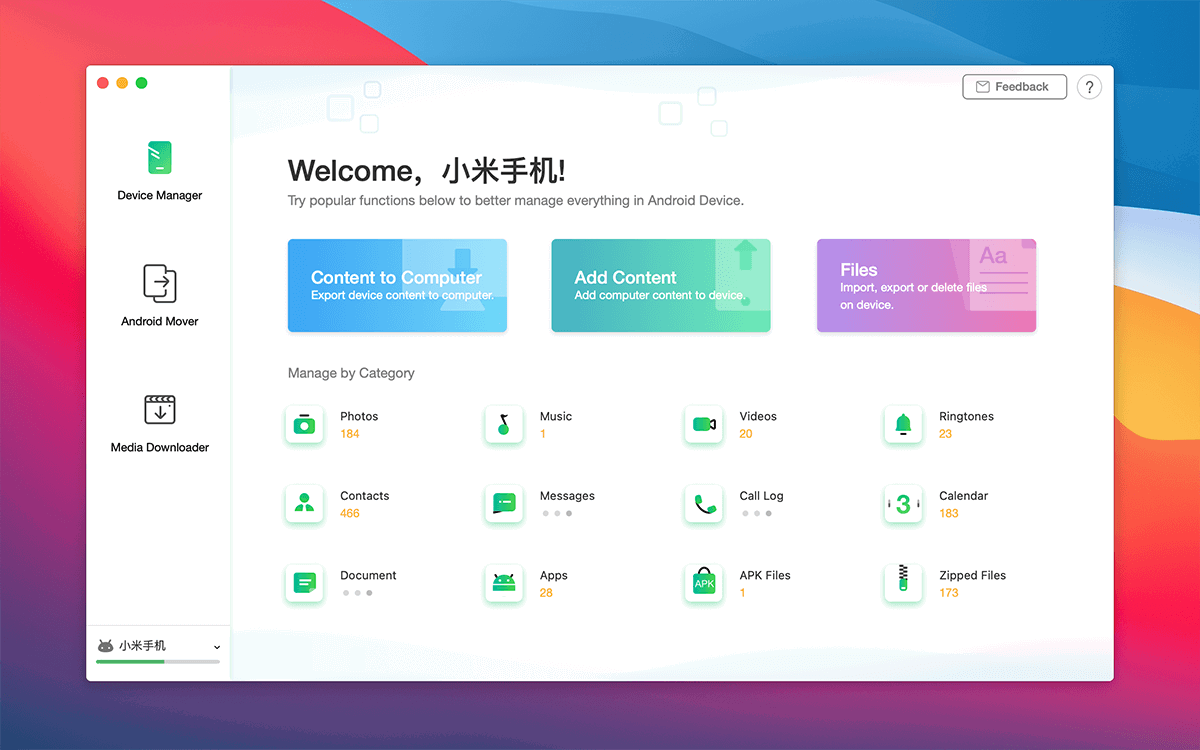
Task: Click the Zipped Files zipper icon
Action: pyautogui.click(x=903, y=583)
